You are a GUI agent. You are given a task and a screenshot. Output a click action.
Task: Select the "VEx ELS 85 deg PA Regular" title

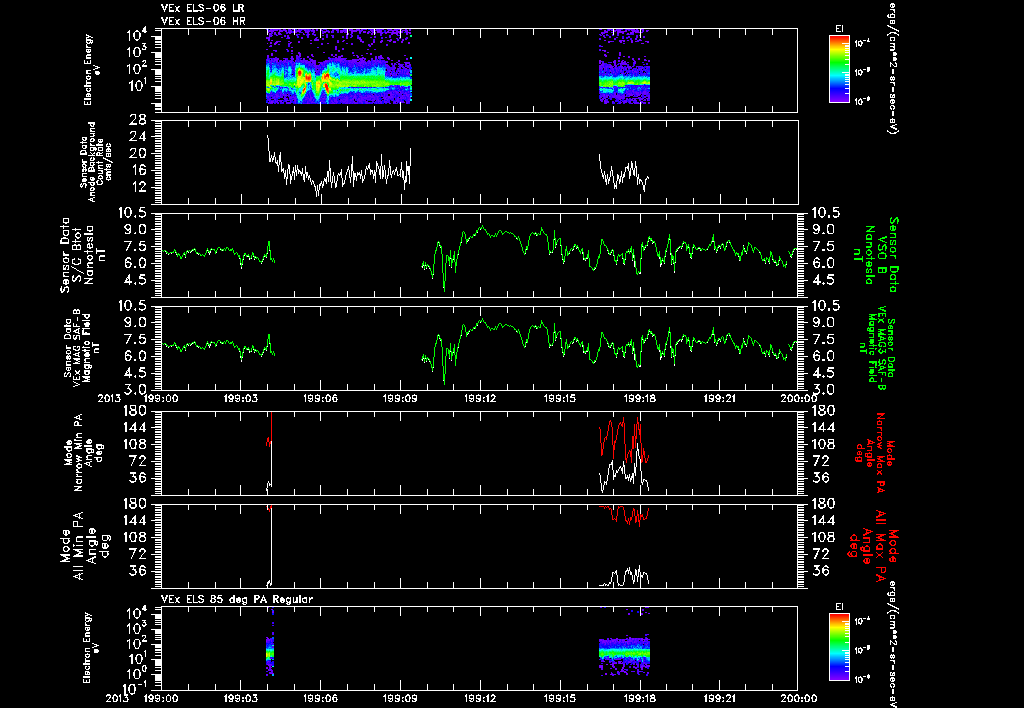pyautogui.click(x=237, y=599)
